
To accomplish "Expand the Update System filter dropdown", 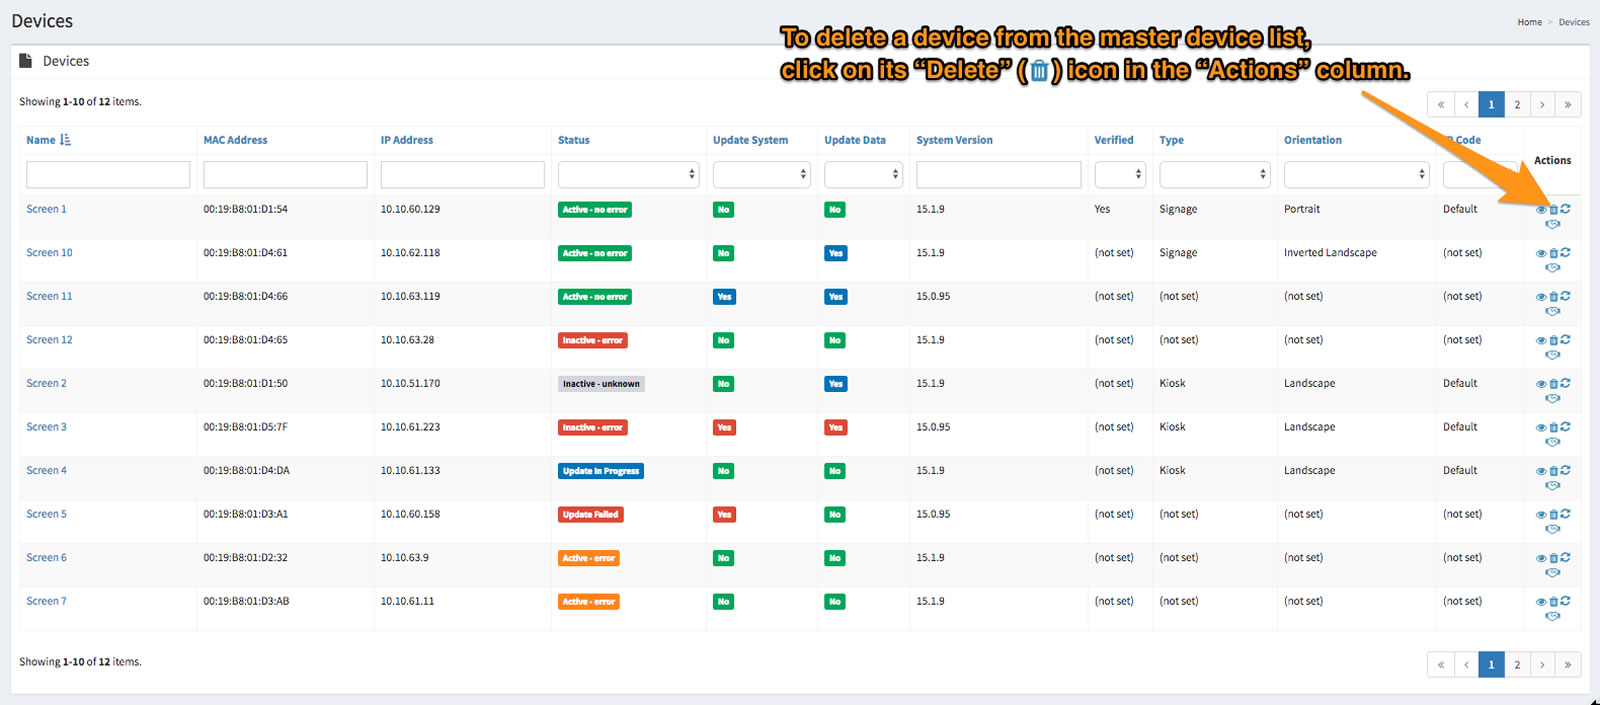I will (x=761, y=174).
